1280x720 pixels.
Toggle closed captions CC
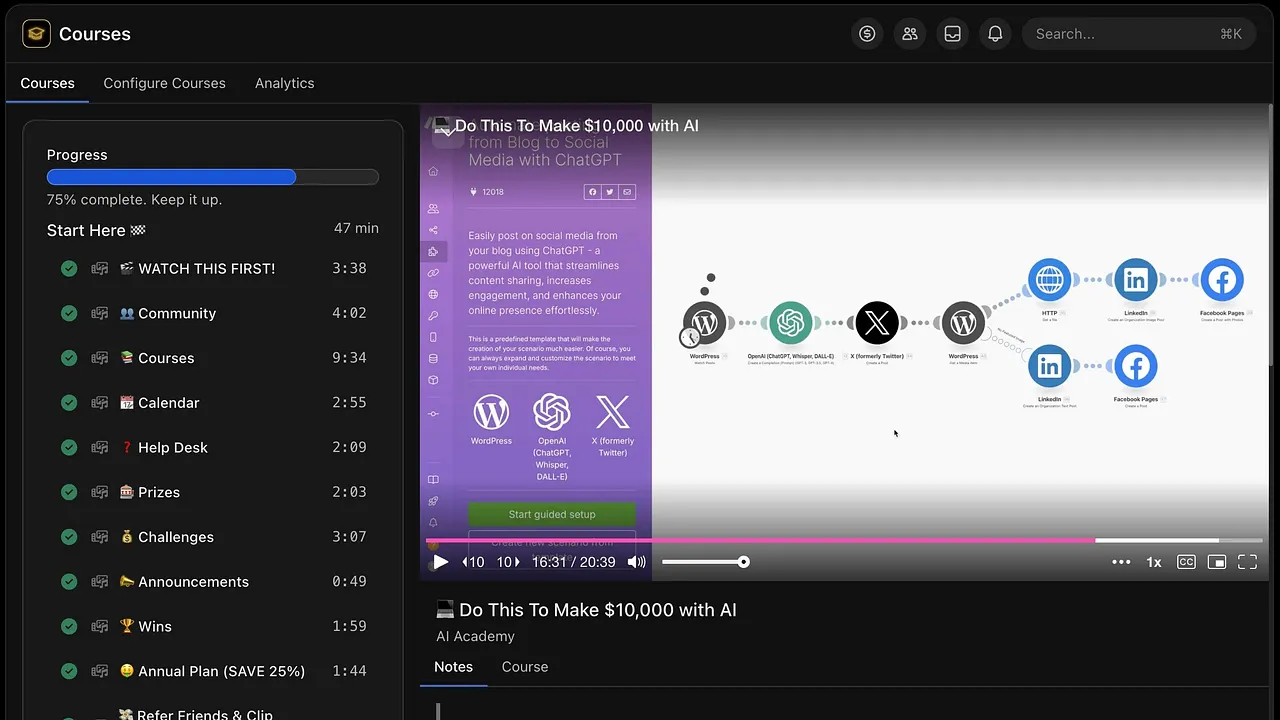coord(1186,562)
